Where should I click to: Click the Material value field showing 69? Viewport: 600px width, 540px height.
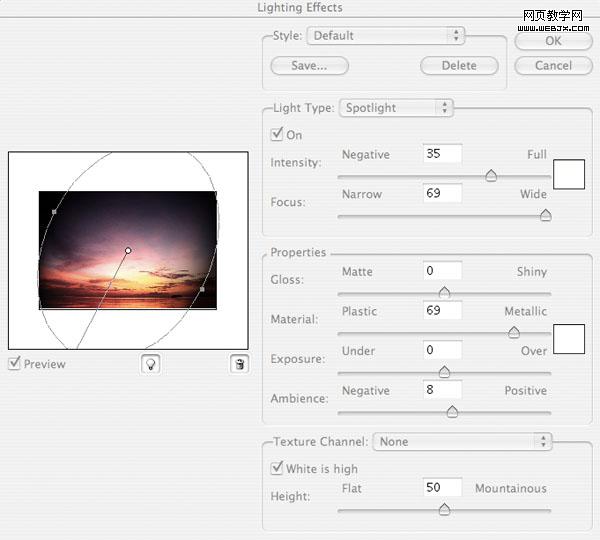pos(442,310)
